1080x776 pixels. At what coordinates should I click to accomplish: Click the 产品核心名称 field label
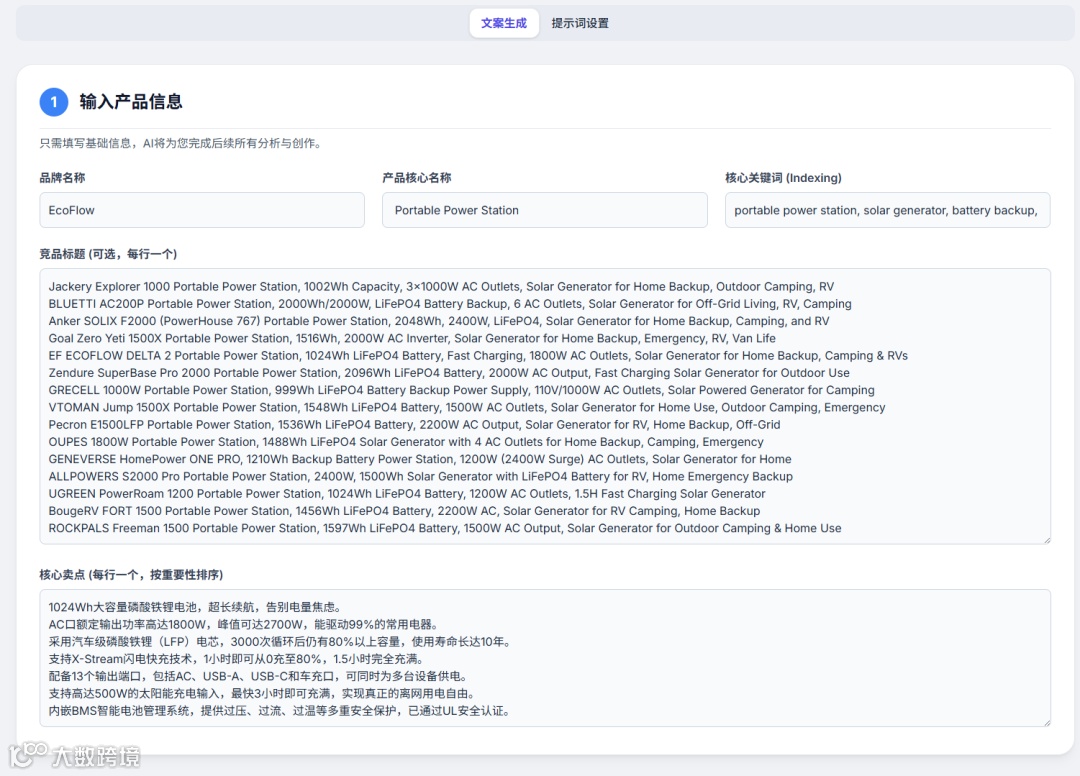(x=417, y=178)
